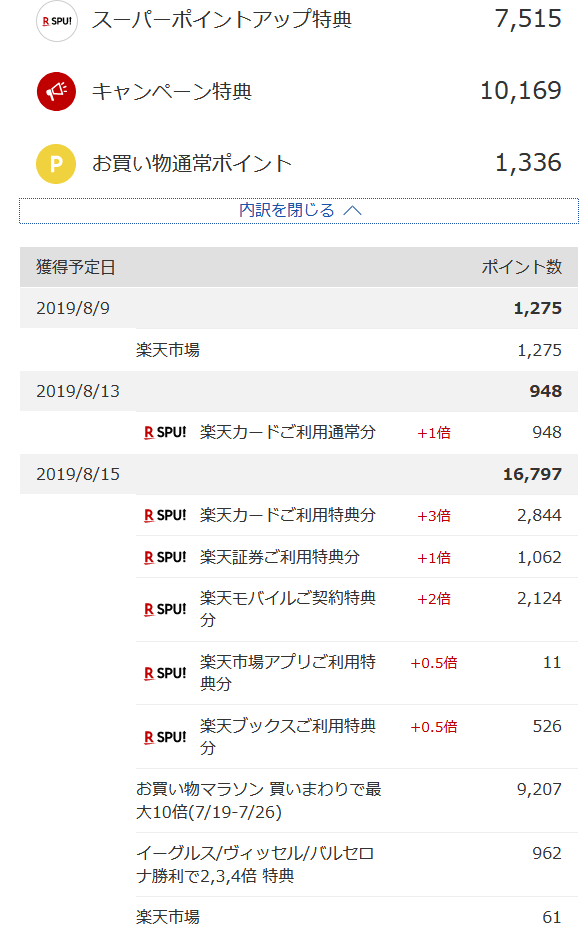
Task: Click the SPU badge next to 楽天市場アプリご利用特典分
Action: point(165,673)
